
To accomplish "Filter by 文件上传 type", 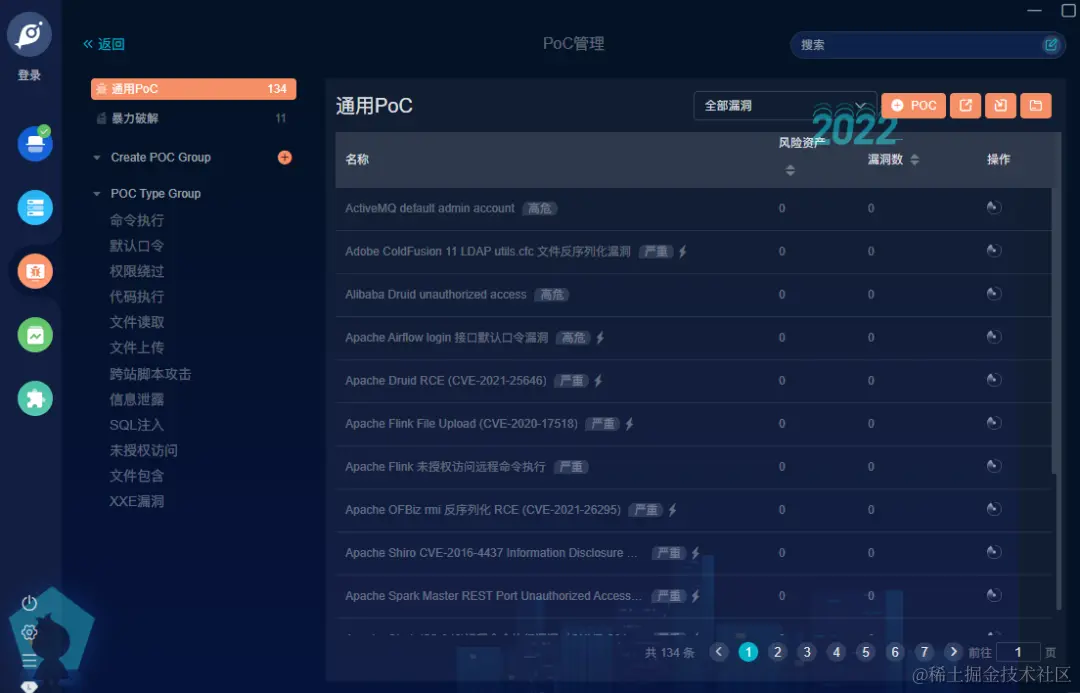I will coord(136,348).
